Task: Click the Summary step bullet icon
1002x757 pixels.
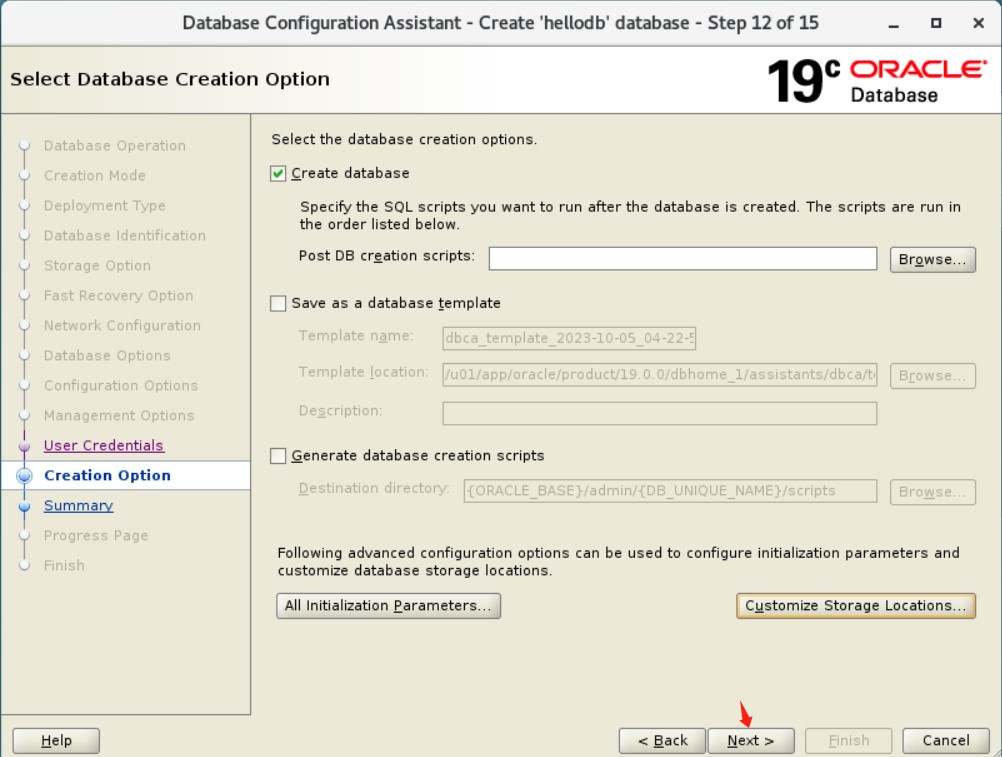Action: click(x=24, y=506)
